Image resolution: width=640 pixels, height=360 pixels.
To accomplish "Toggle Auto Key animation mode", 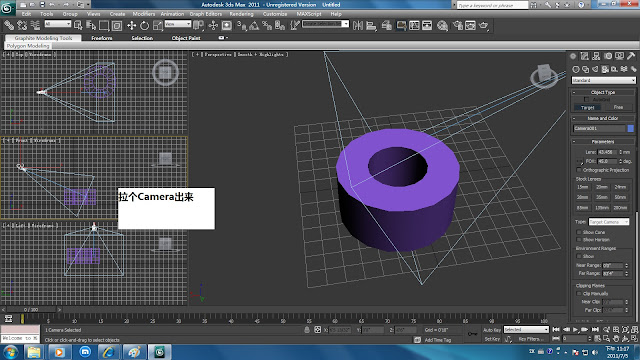I will 492,330.
